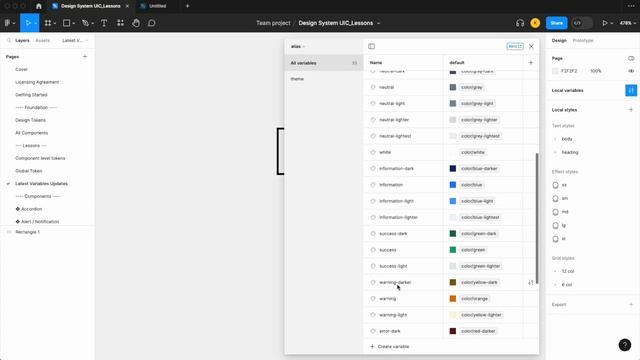
Task: Open the Resources components tool
Action: [x=120, y=23]
